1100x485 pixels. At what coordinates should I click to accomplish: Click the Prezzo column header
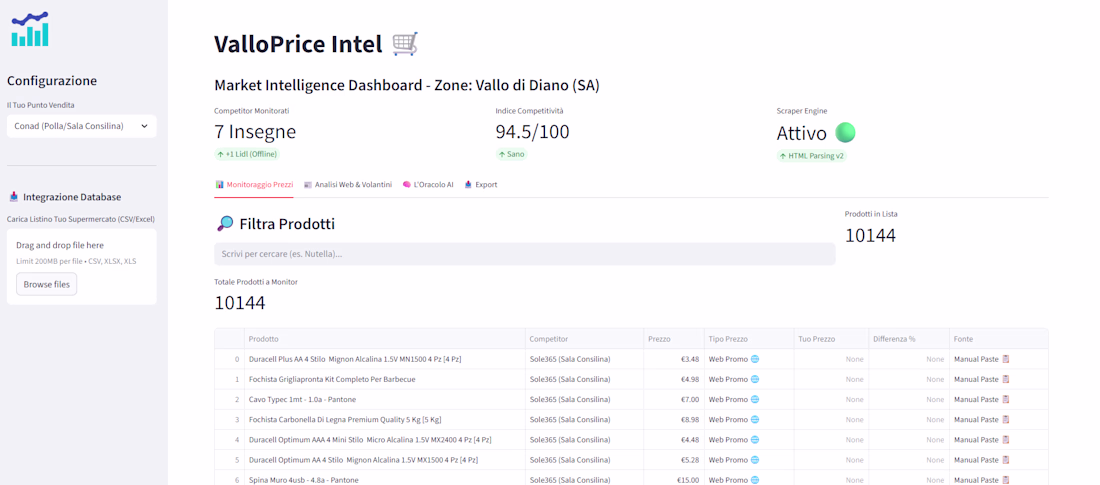(x=673, y=339)
